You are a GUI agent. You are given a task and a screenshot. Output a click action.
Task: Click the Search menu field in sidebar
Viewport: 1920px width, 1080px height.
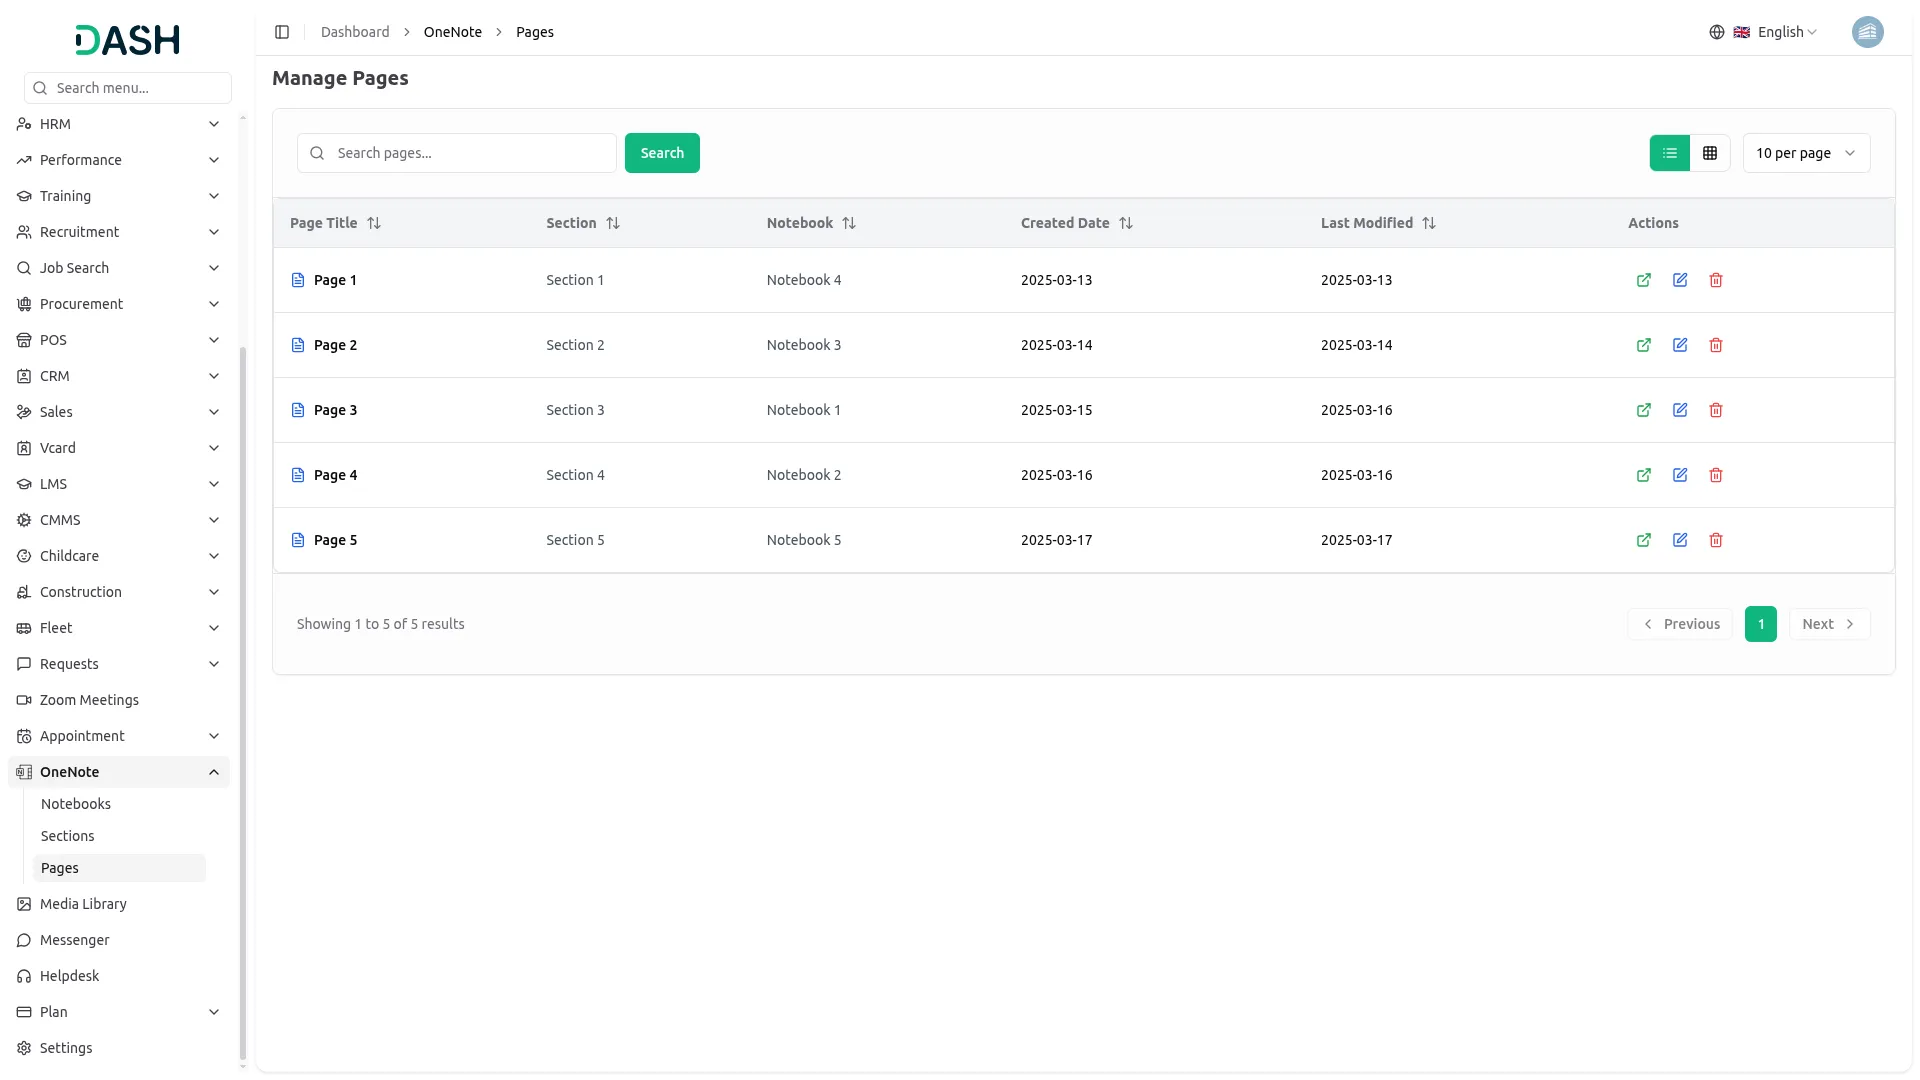click(x=128, y=88)
